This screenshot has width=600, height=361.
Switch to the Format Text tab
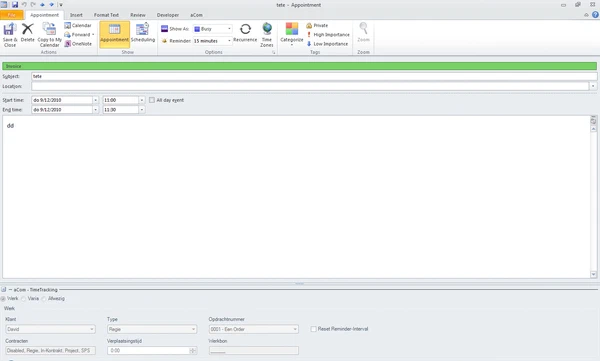coord(106,15)
